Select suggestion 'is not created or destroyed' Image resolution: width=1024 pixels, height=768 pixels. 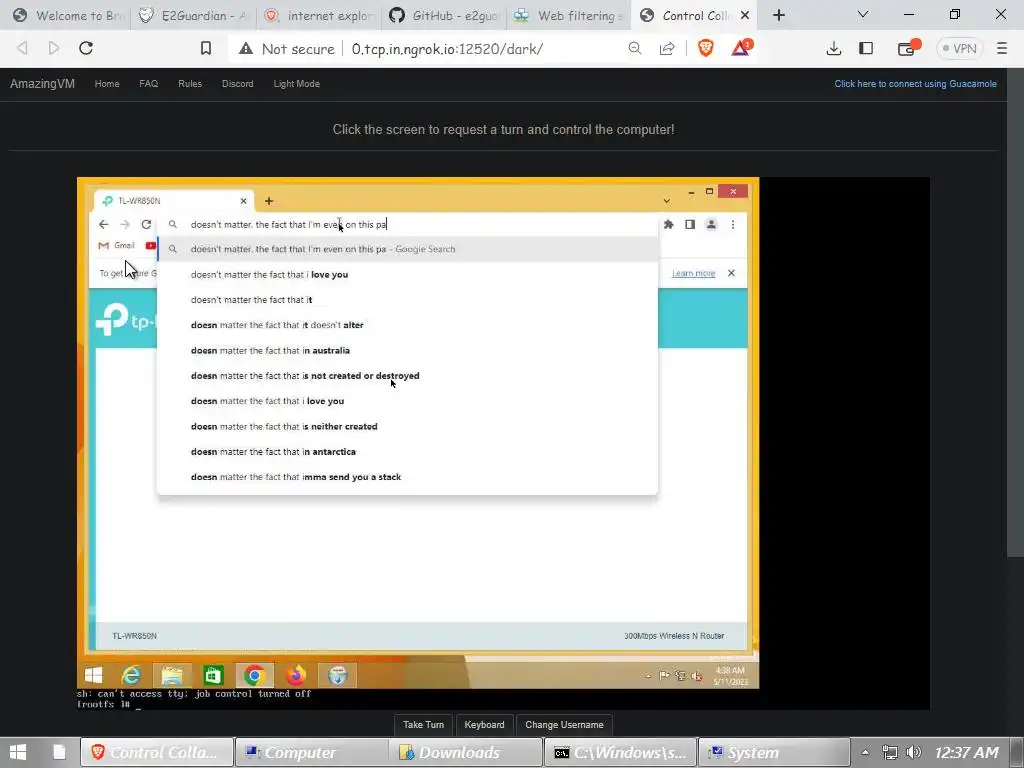(x=408, y=376)
